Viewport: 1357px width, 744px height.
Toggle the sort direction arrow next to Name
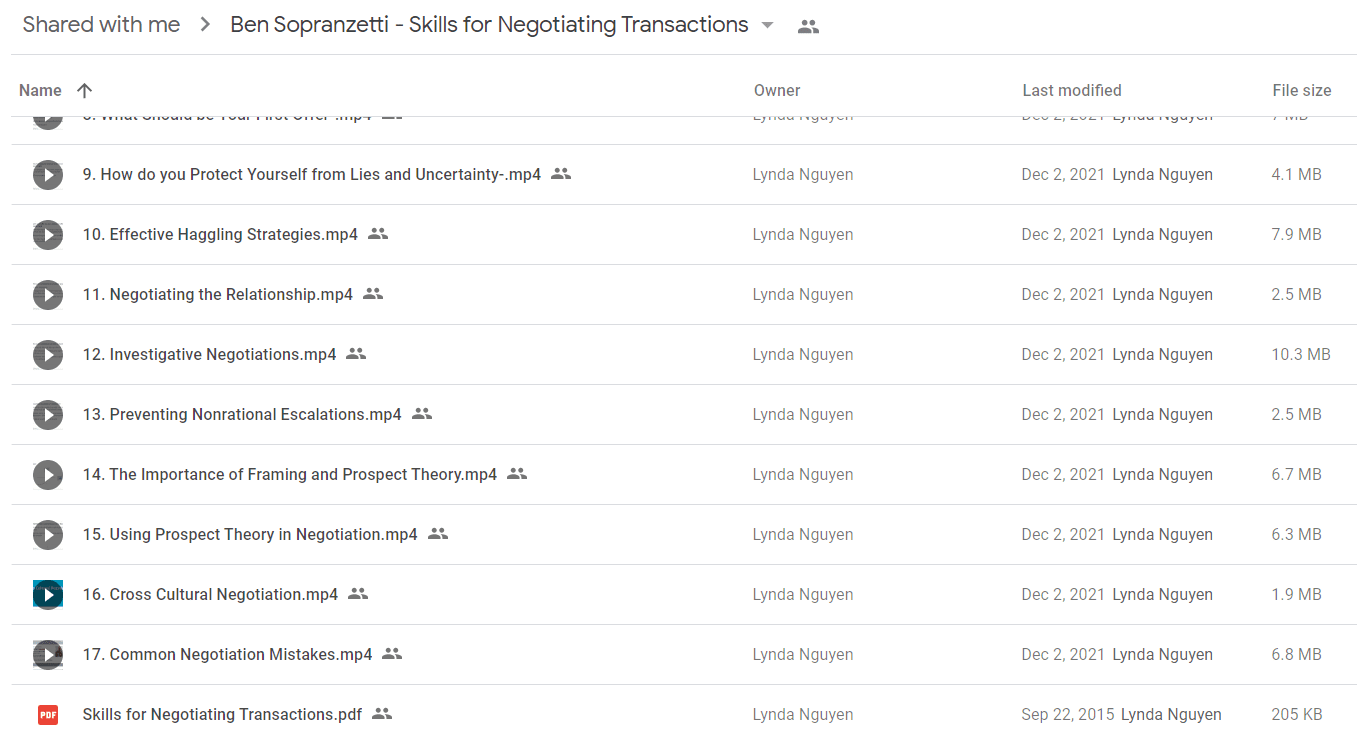(85, 90)
